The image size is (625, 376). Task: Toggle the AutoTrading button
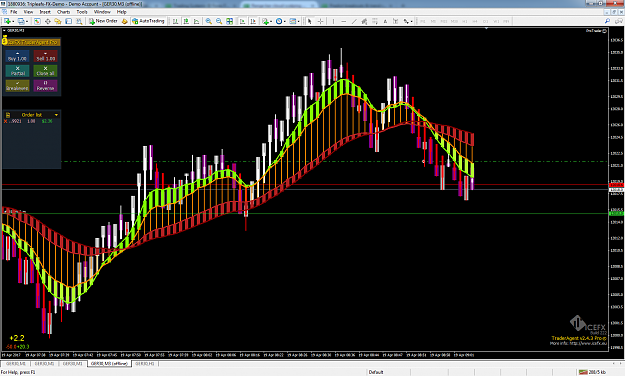[x=148, y=21]
